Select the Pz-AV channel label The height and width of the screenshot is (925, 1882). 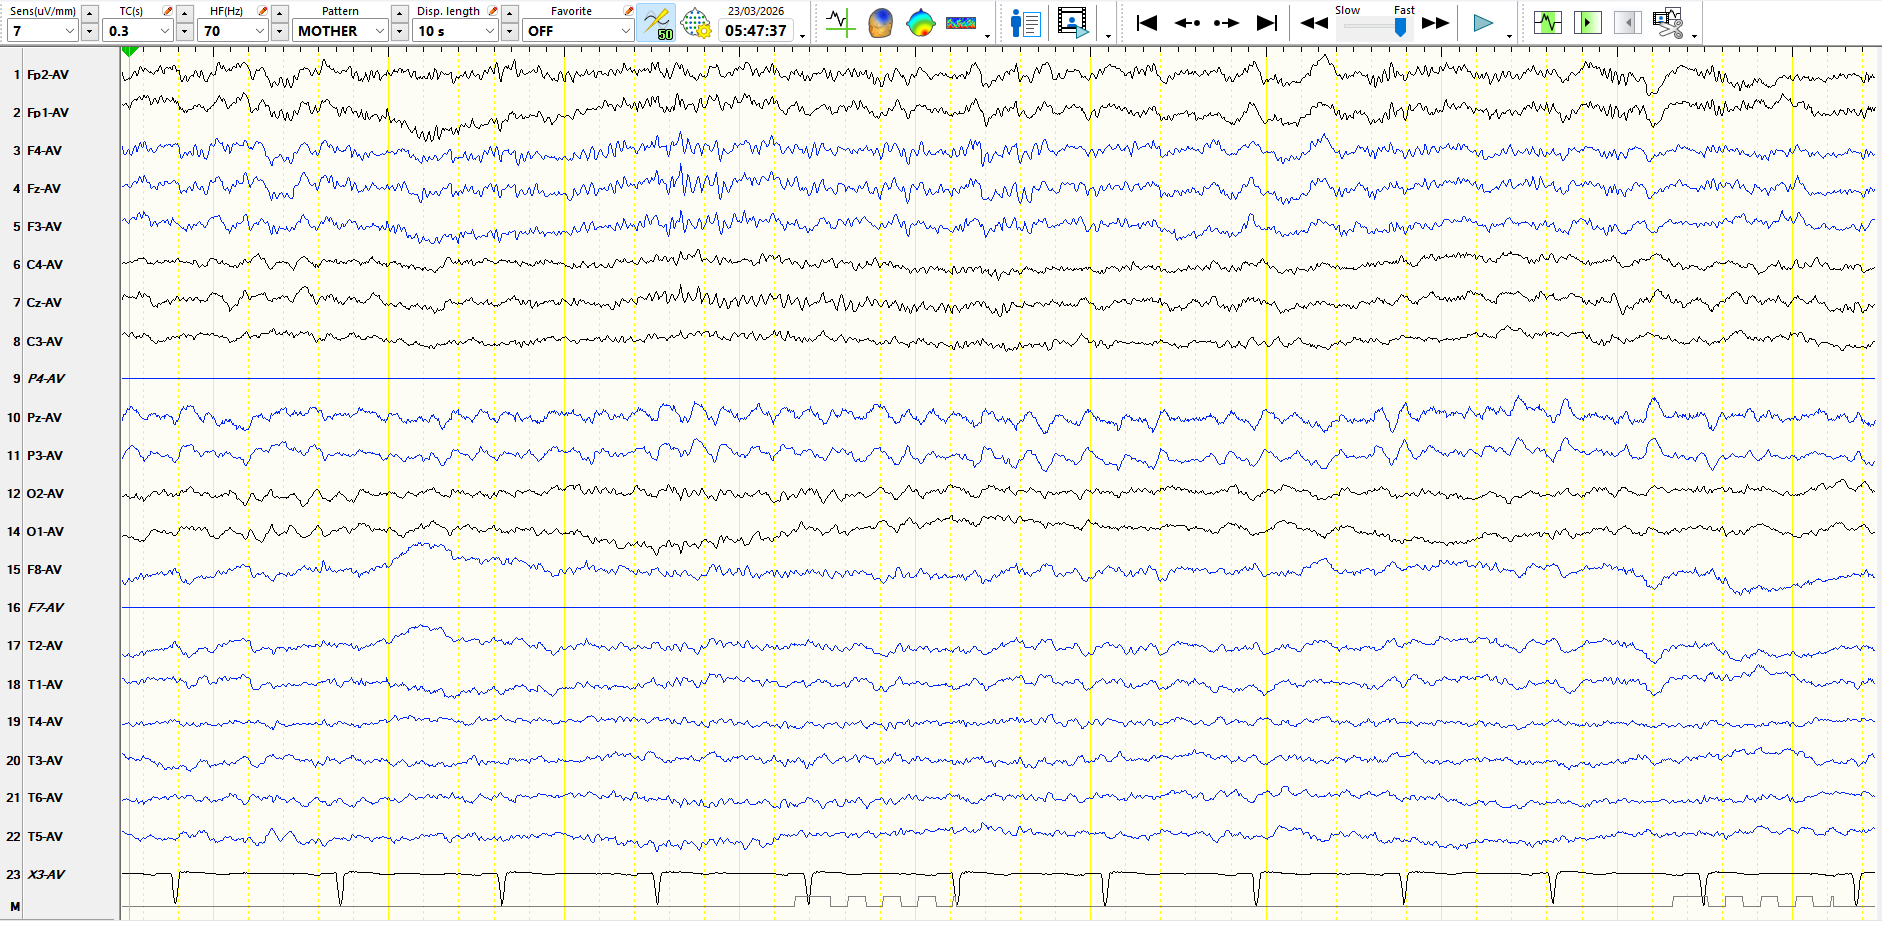click(44, 418)
